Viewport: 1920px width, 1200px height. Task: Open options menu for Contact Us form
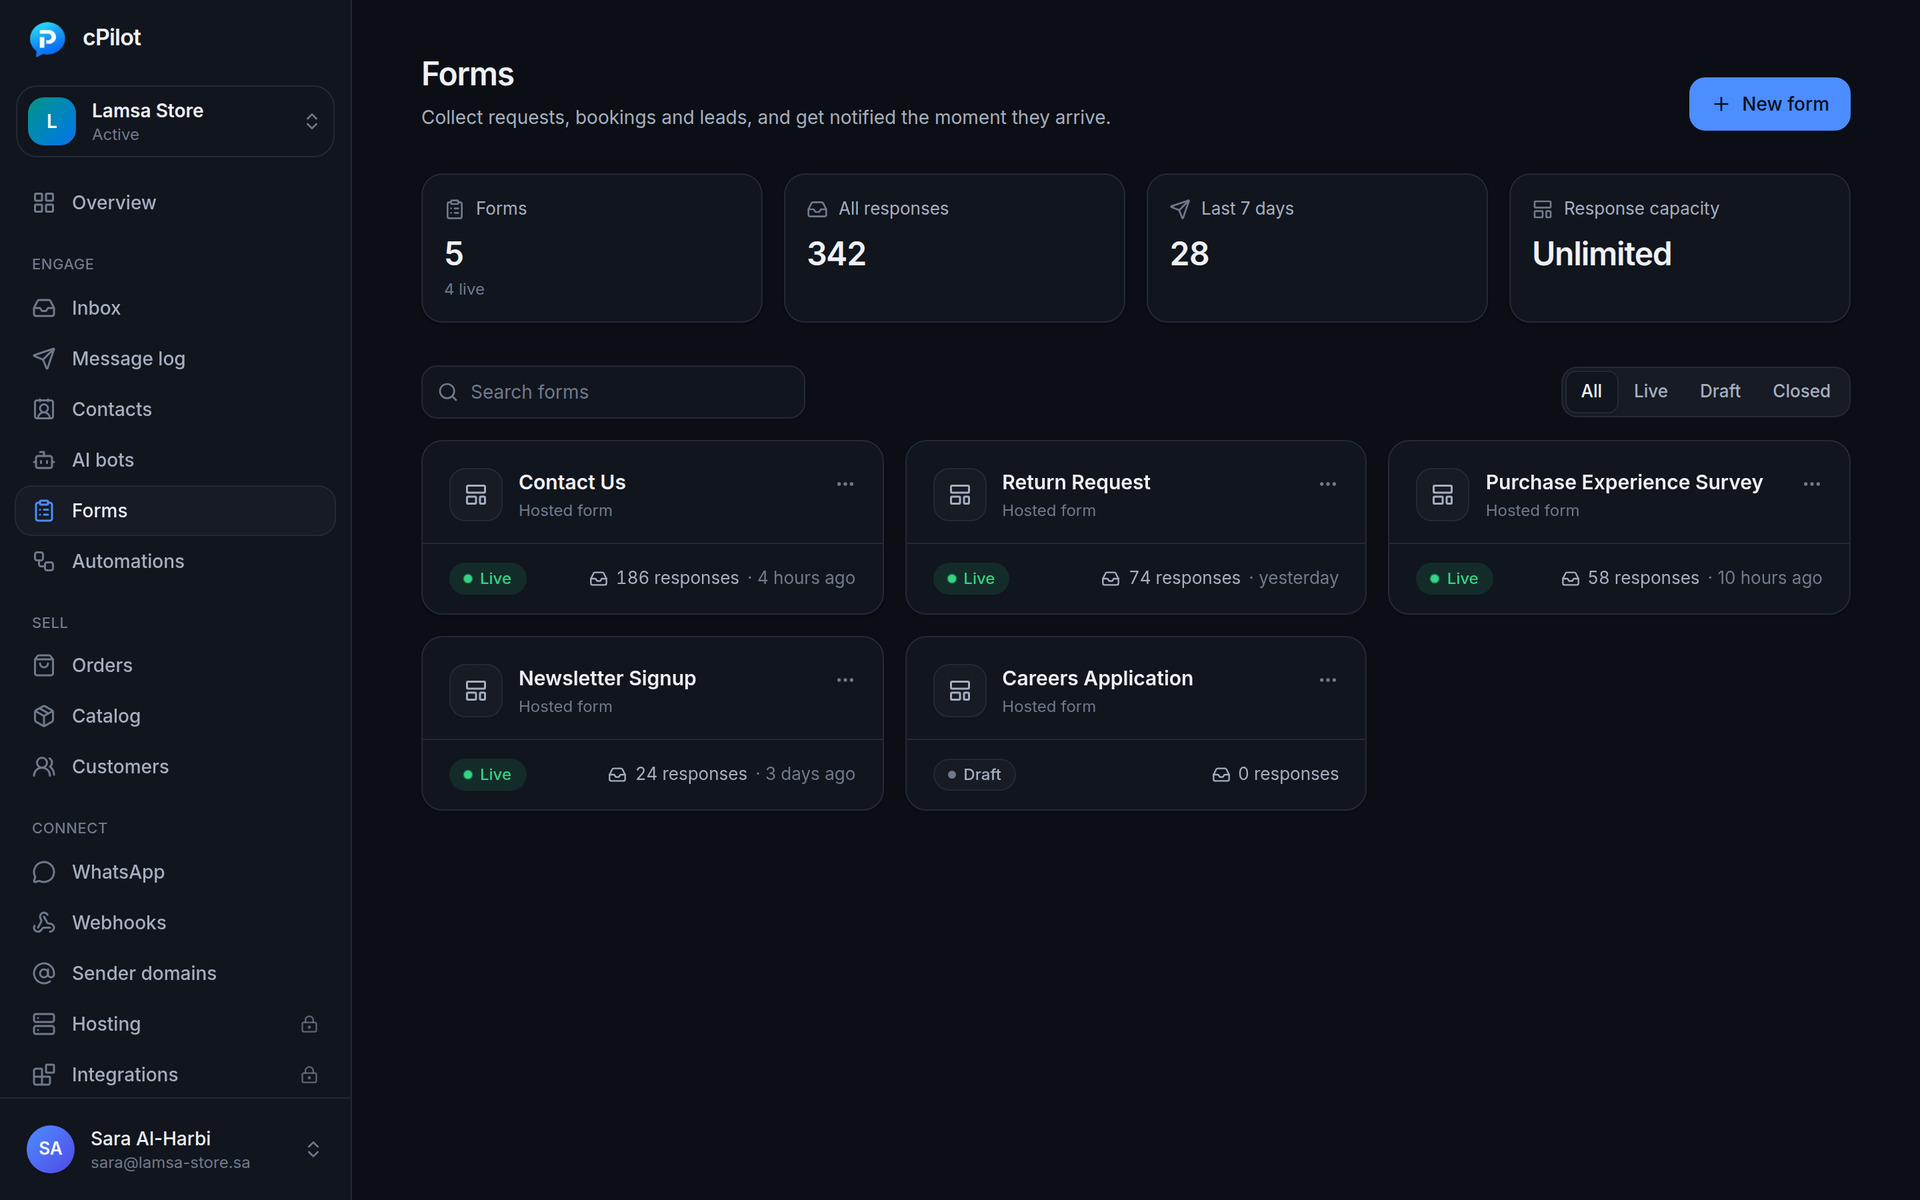(845, 484)
